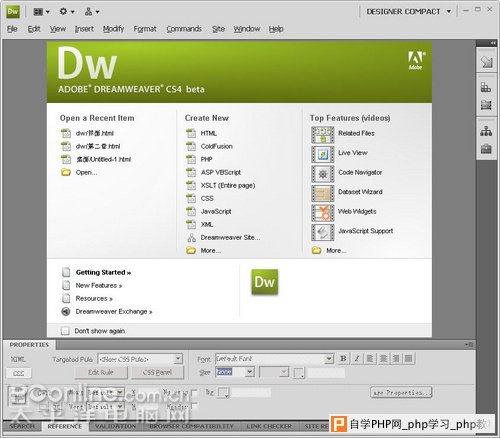
Task: Click the Edit Rule button
Action: pos(101,372)
